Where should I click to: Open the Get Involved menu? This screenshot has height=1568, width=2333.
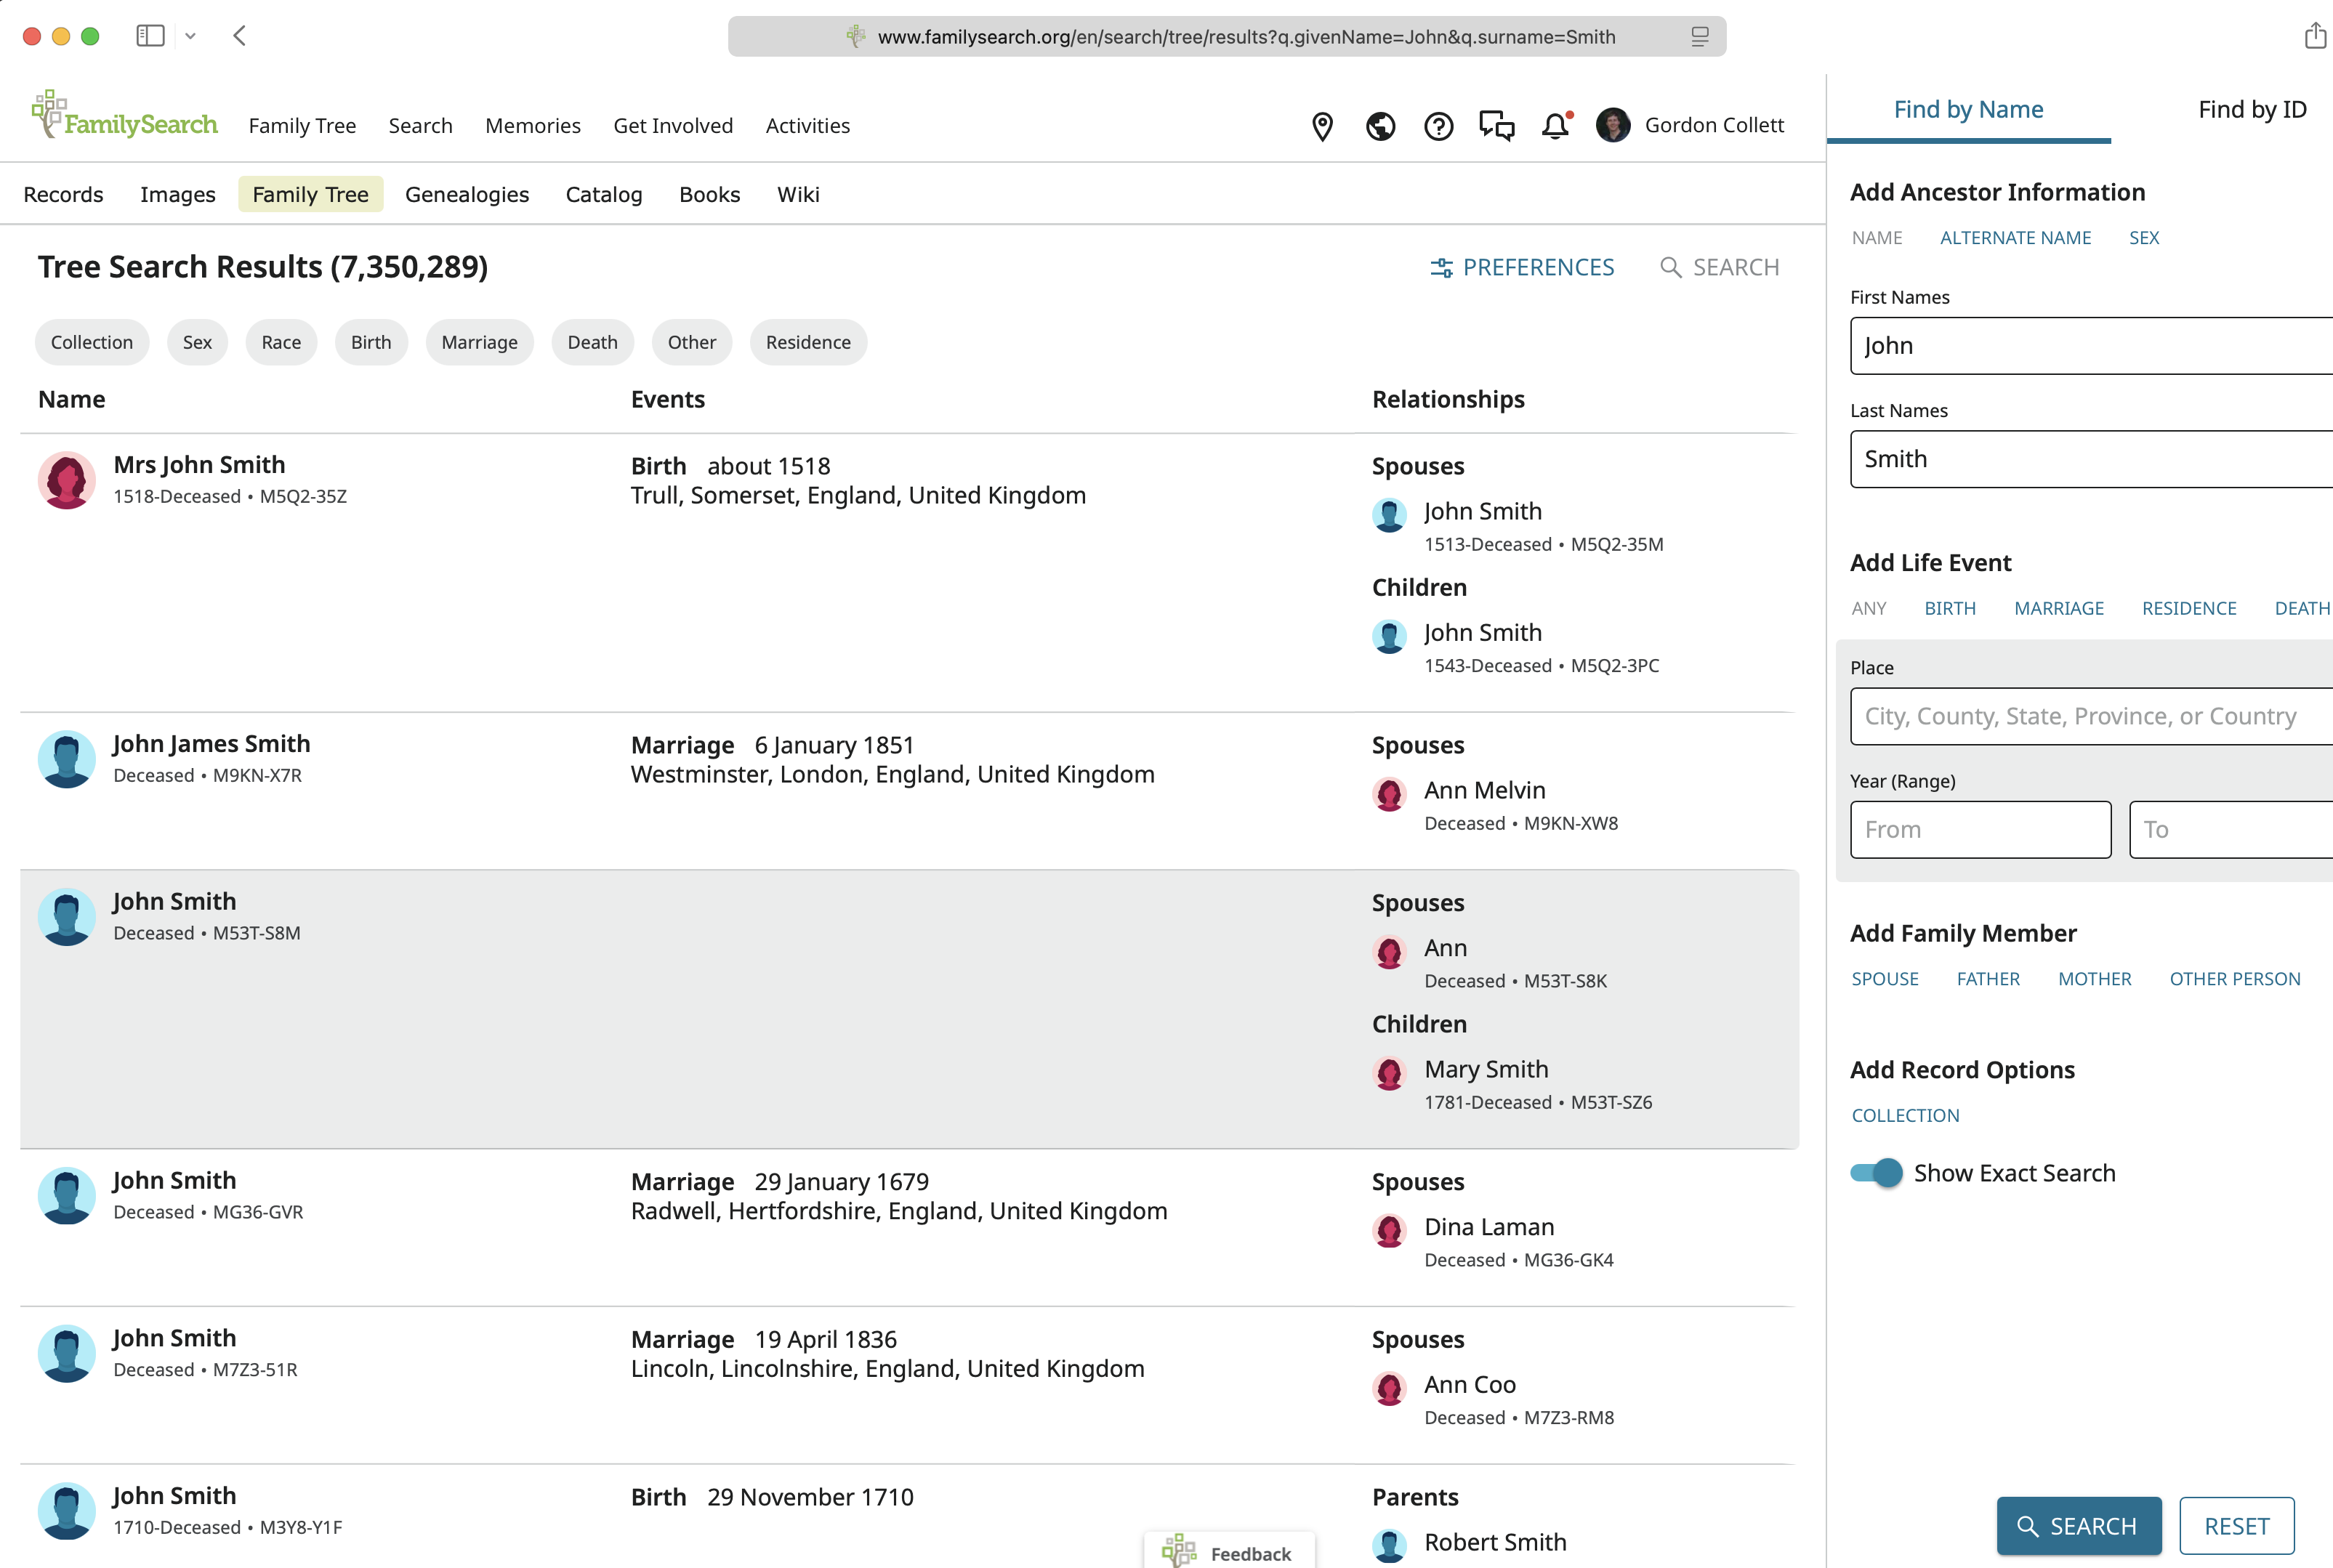[673, 126]
